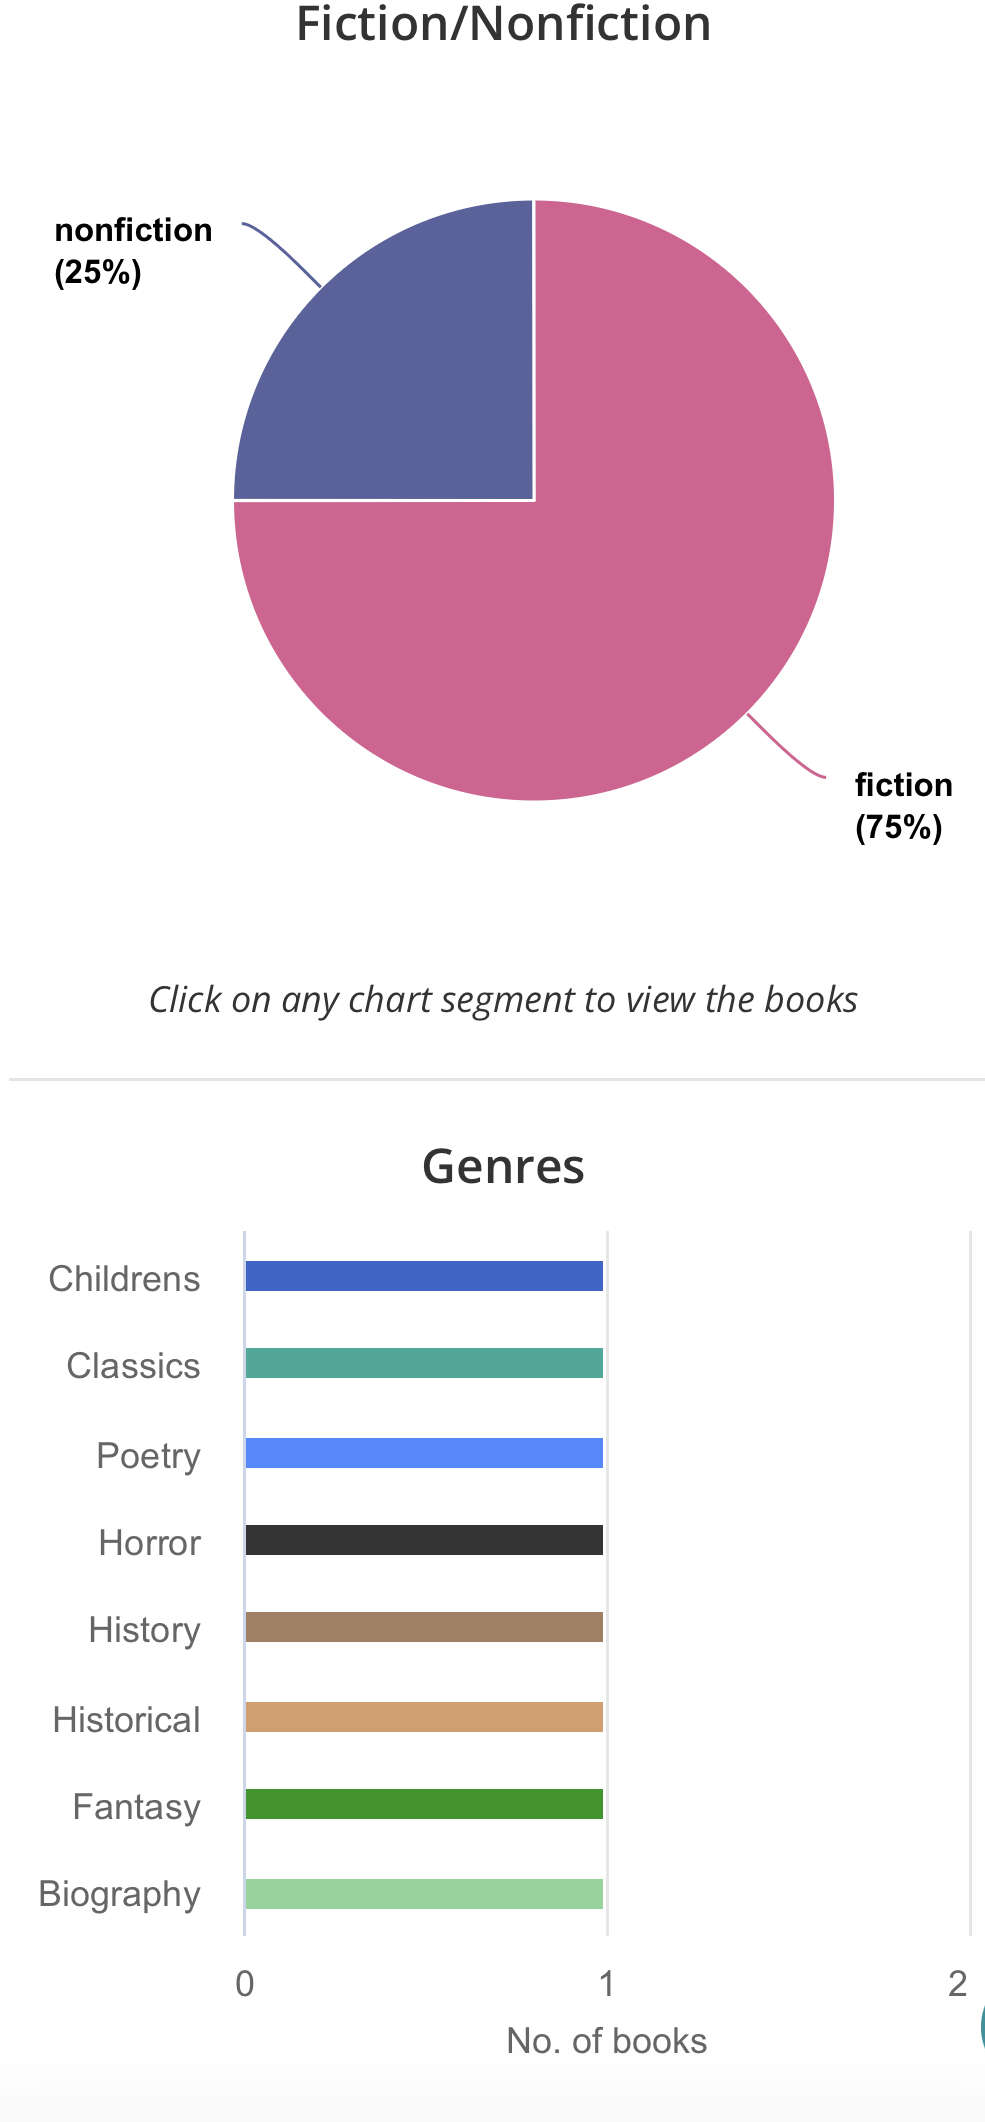Click the Childrens genre bar
Image resolution: width=985 pixels, height=2122 pixels.
pos(424,1276)
